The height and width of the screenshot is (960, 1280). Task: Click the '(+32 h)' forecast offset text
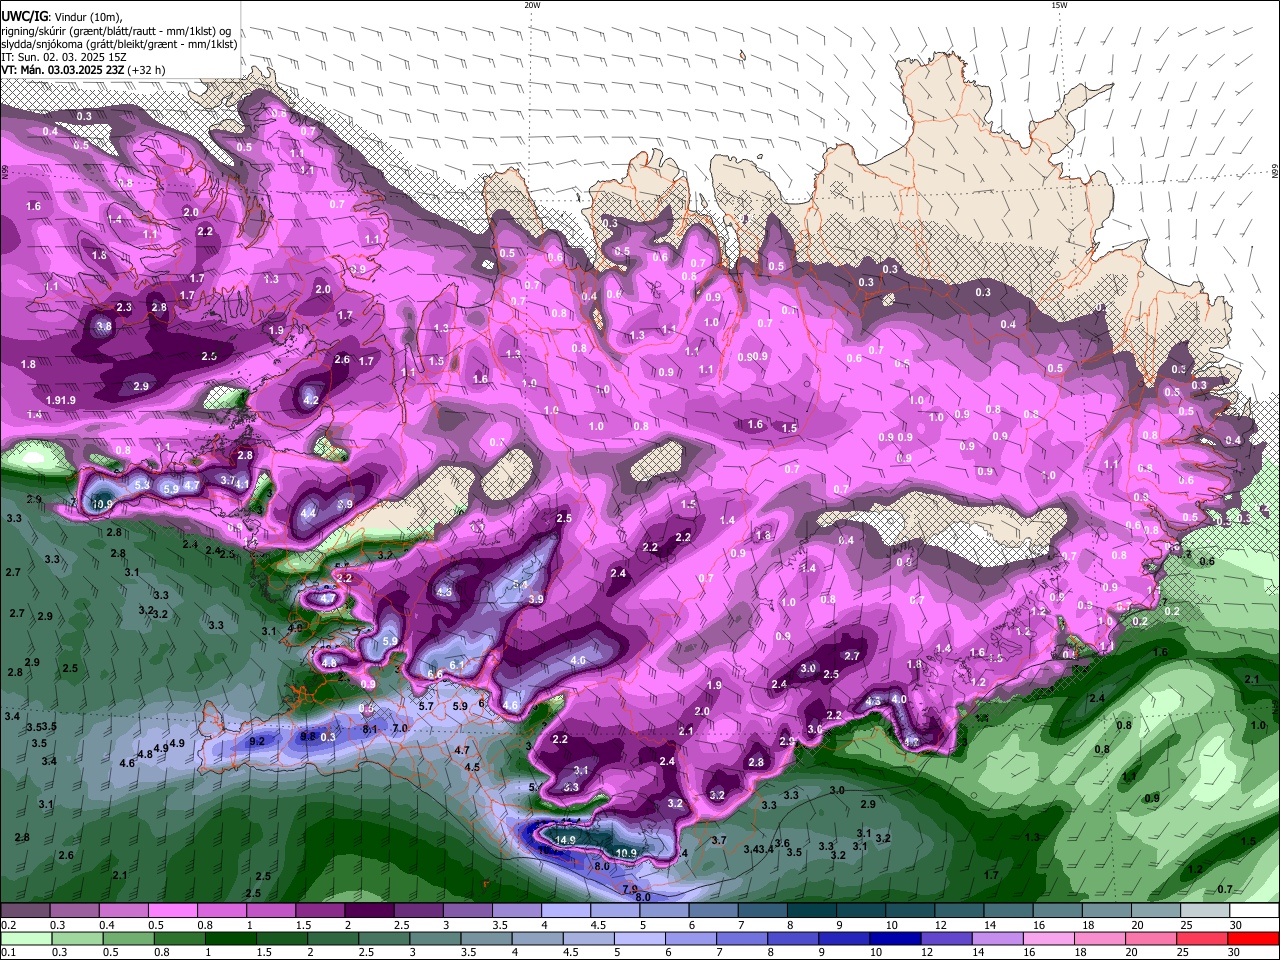147,70
